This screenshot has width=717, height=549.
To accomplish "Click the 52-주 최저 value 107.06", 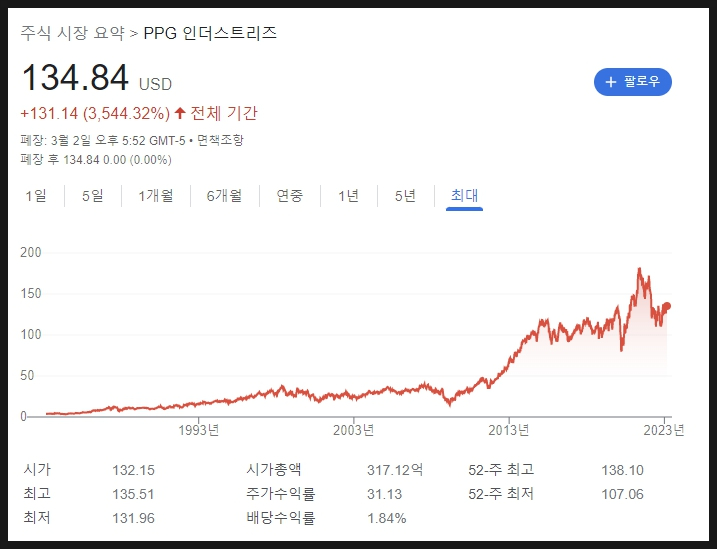I will tap(622, 494).
